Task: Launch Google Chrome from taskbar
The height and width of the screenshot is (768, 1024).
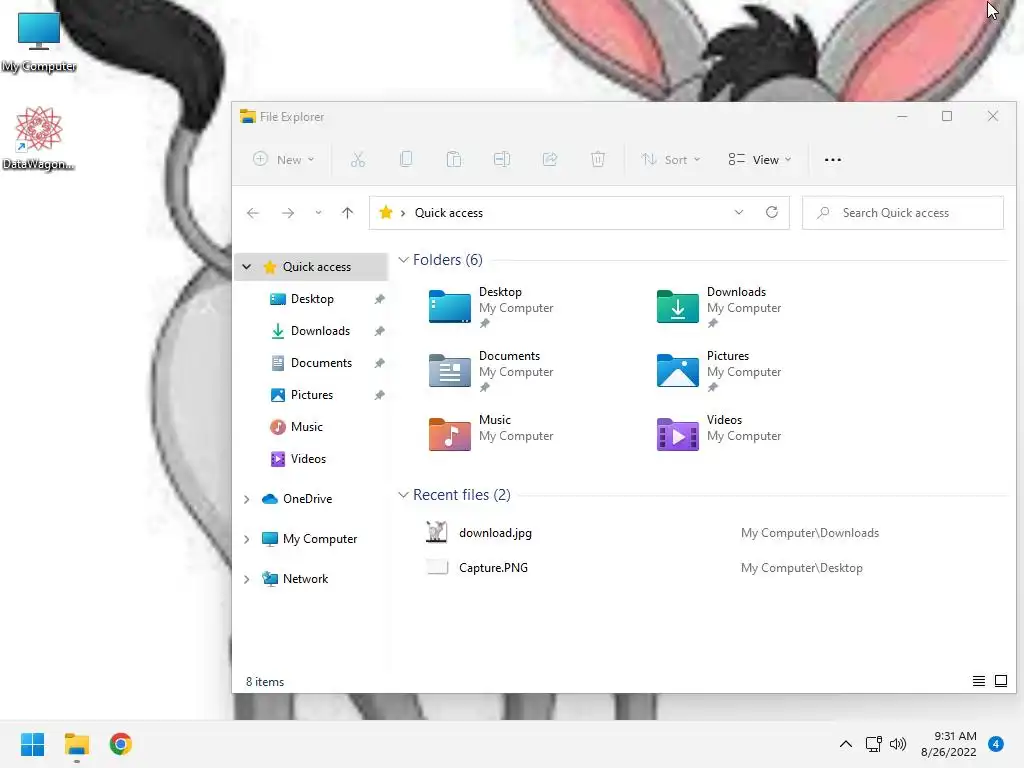Action: (x=121, y=744)
